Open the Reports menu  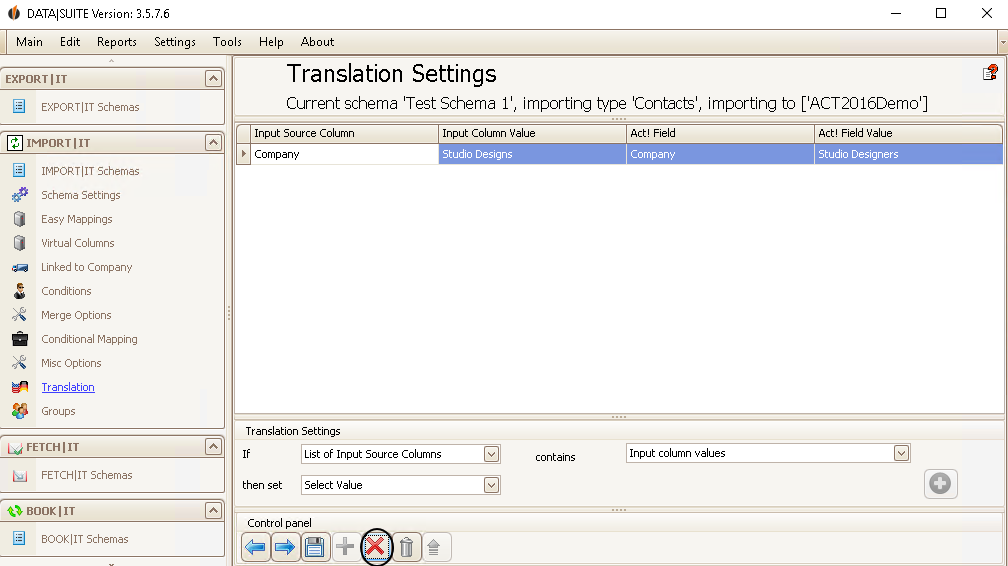pyautogui.click(x=117, y=42)
